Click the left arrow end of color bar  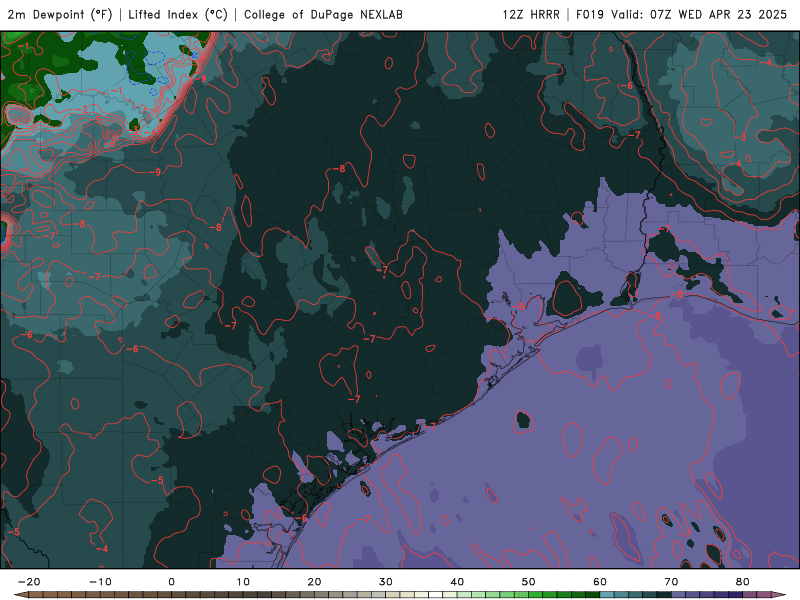(19, 595)
